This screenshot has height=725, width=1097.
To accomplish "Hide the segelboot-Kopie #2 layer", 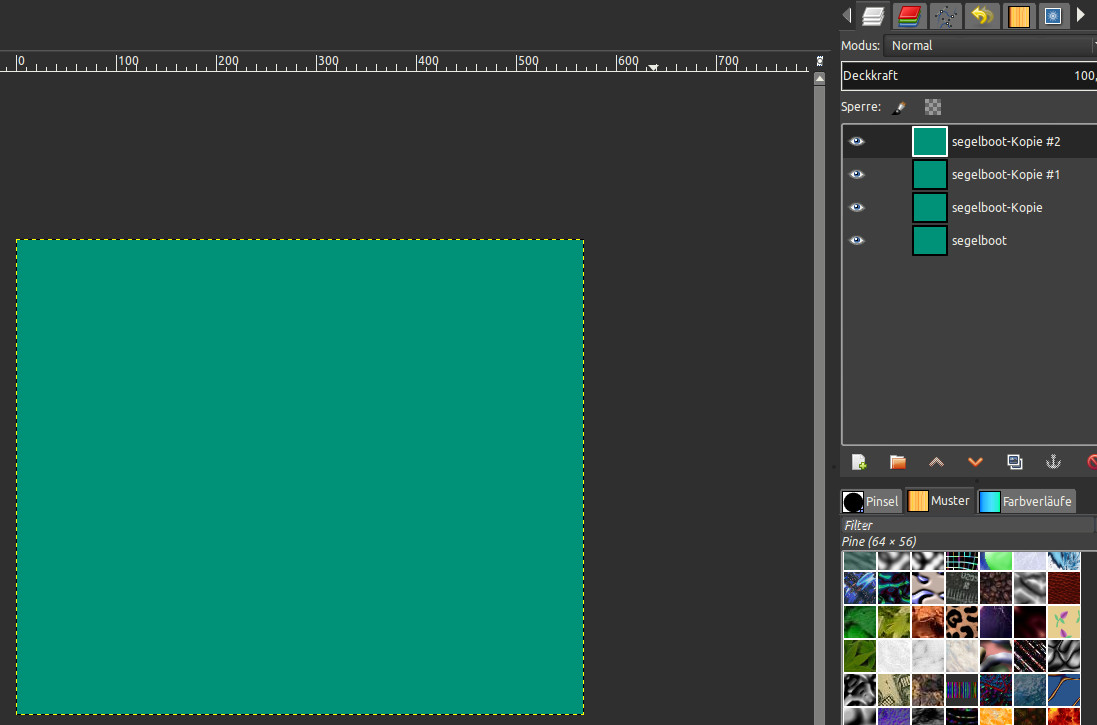I will tap(857, 142).
